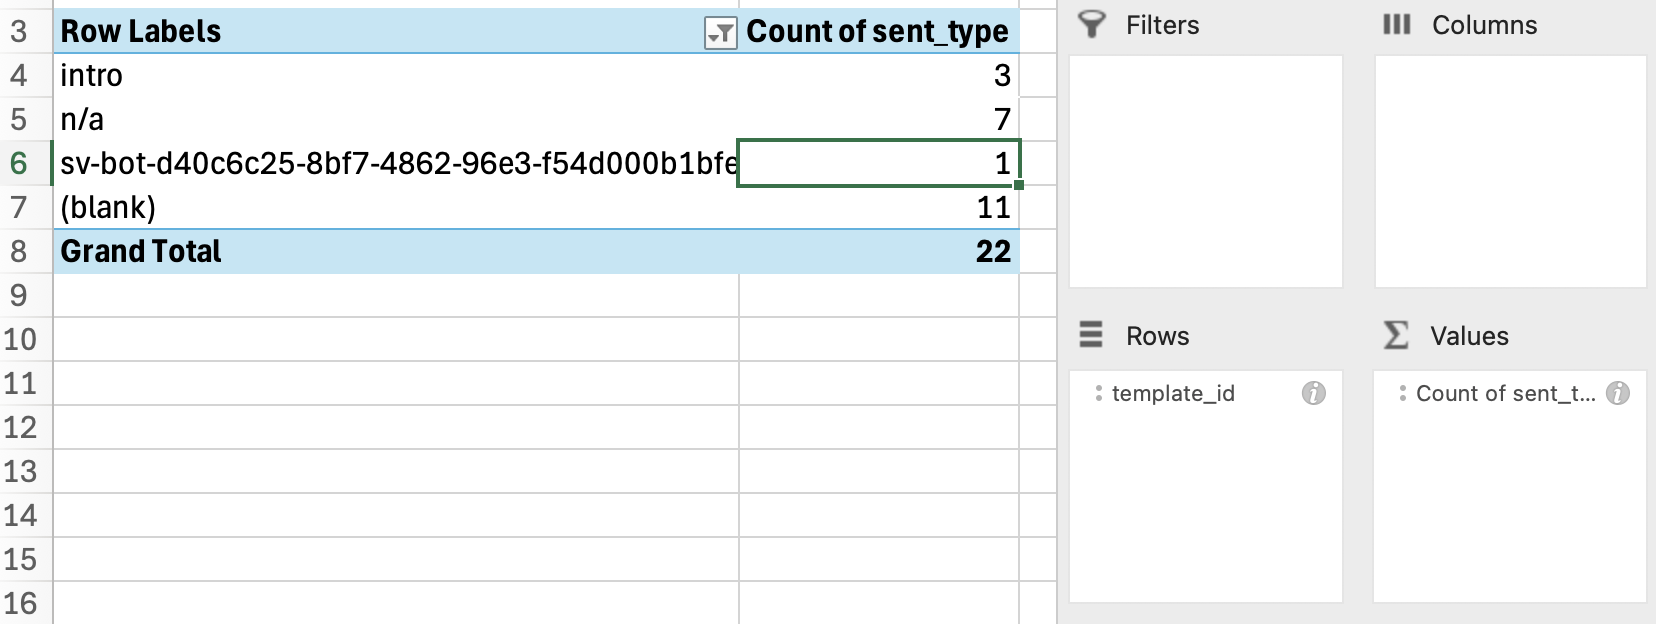The image size is (1656, 624).
Task: Open the Row Labels filter dropdown
Action: coord(720,33)
